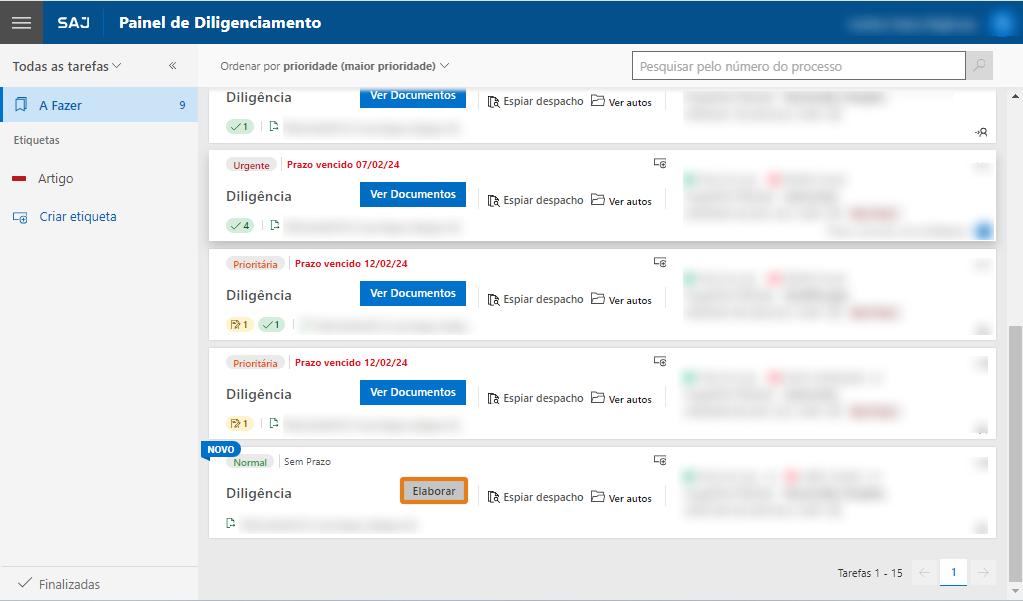1023x601 pixels.
Task: Click the search magnifier icon
Action: (x=979, y=66)
